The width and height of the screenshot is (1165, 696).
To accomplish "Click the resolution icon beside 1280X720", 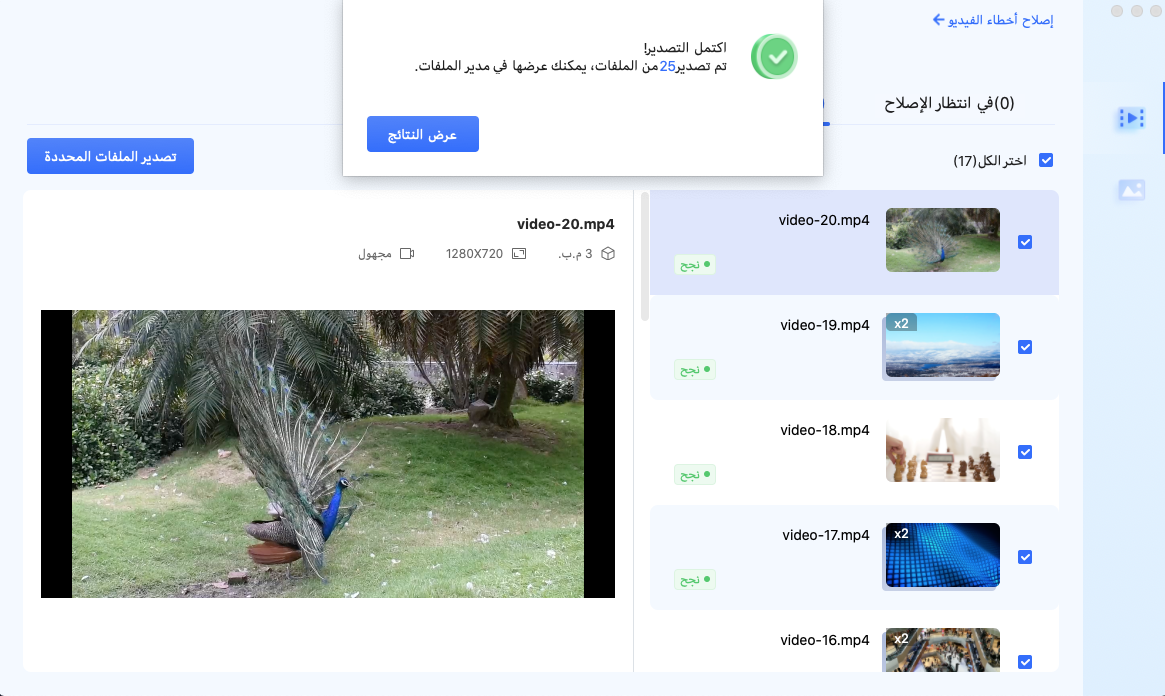I will 517,253.
